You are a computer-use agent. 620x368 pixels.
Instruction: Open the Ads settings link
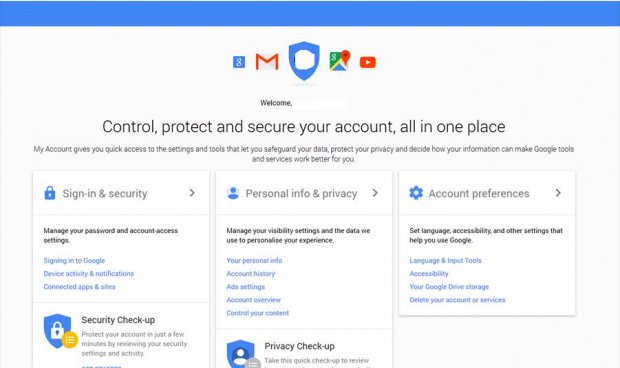(x=246, y=287)
